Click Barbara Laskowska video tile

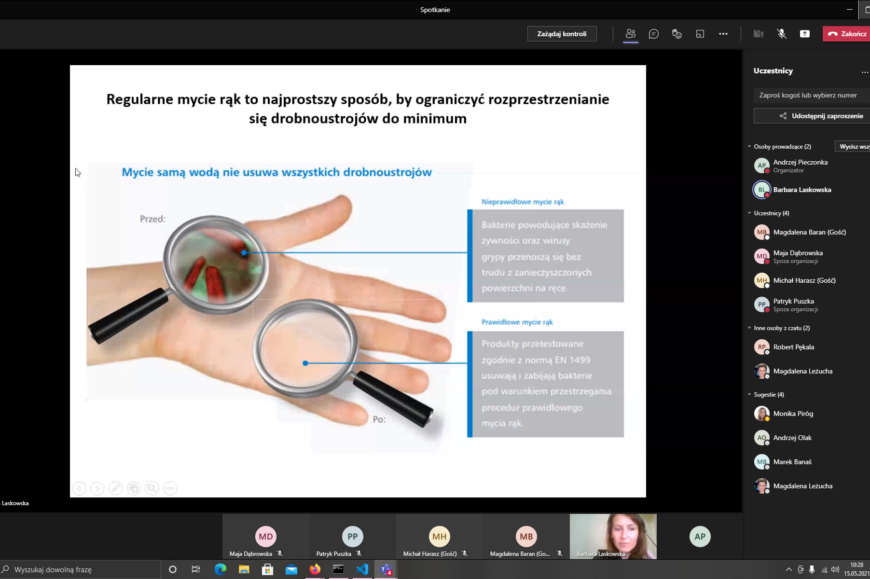pos(613,536)
